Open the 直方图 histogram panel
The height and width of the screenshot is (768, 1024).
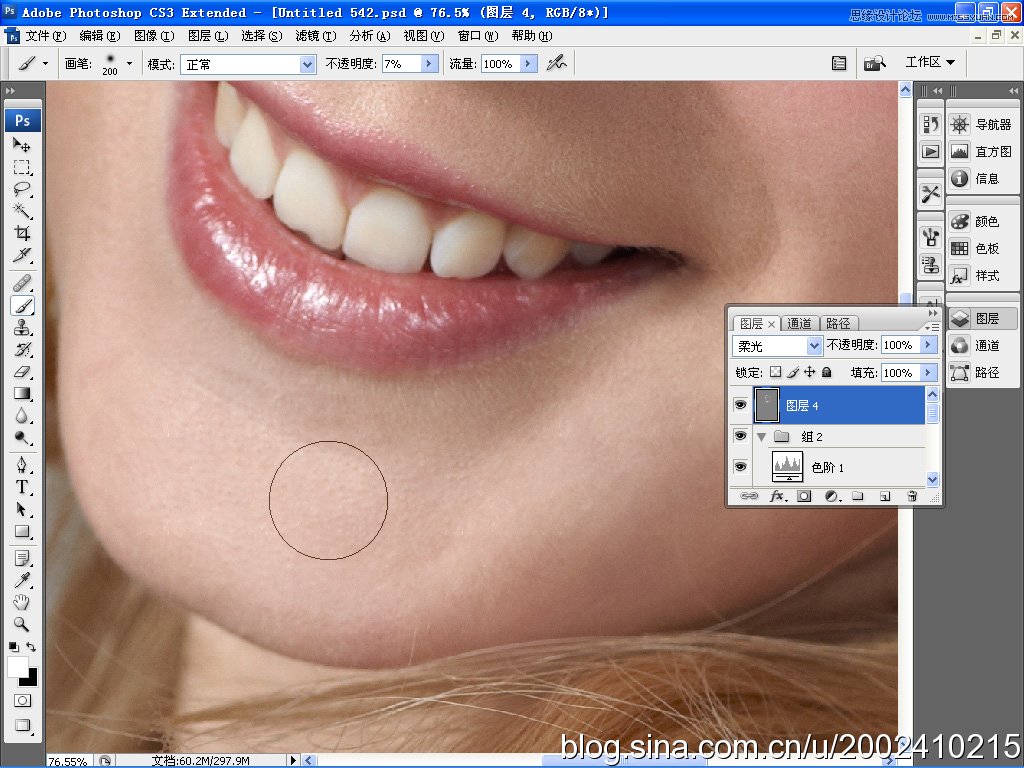[981, 152]
